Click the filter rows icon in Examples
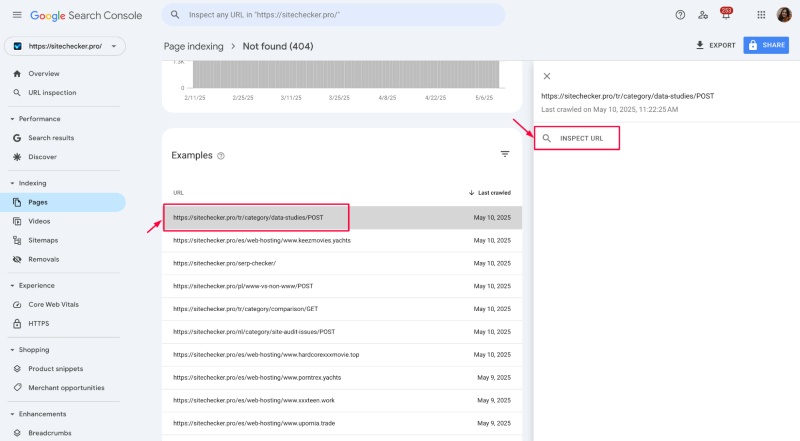This screenshot has height=441, width=800. 505,154
